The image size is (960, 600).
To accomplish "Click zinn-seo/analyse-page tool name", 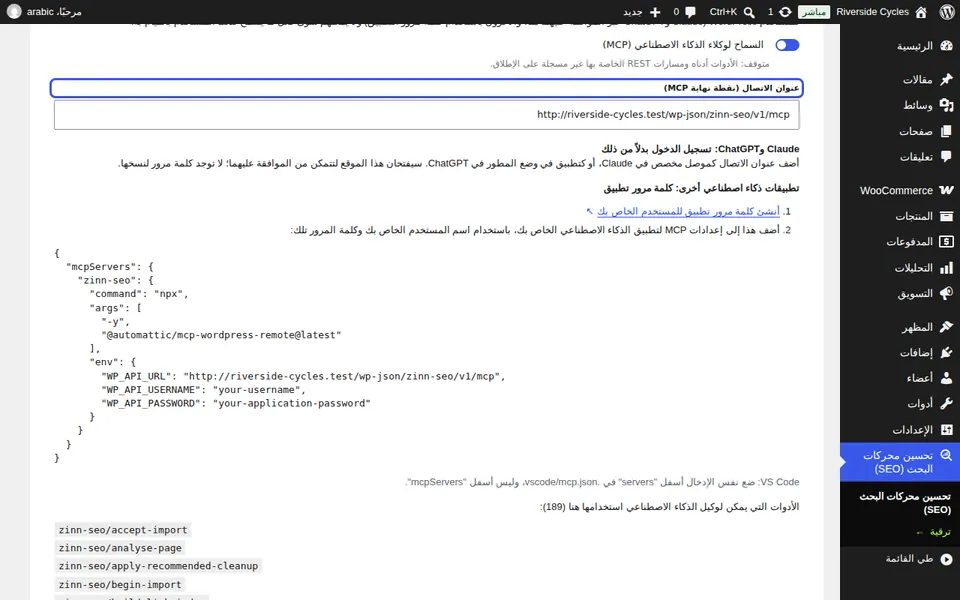I will (x=120, y=548).
